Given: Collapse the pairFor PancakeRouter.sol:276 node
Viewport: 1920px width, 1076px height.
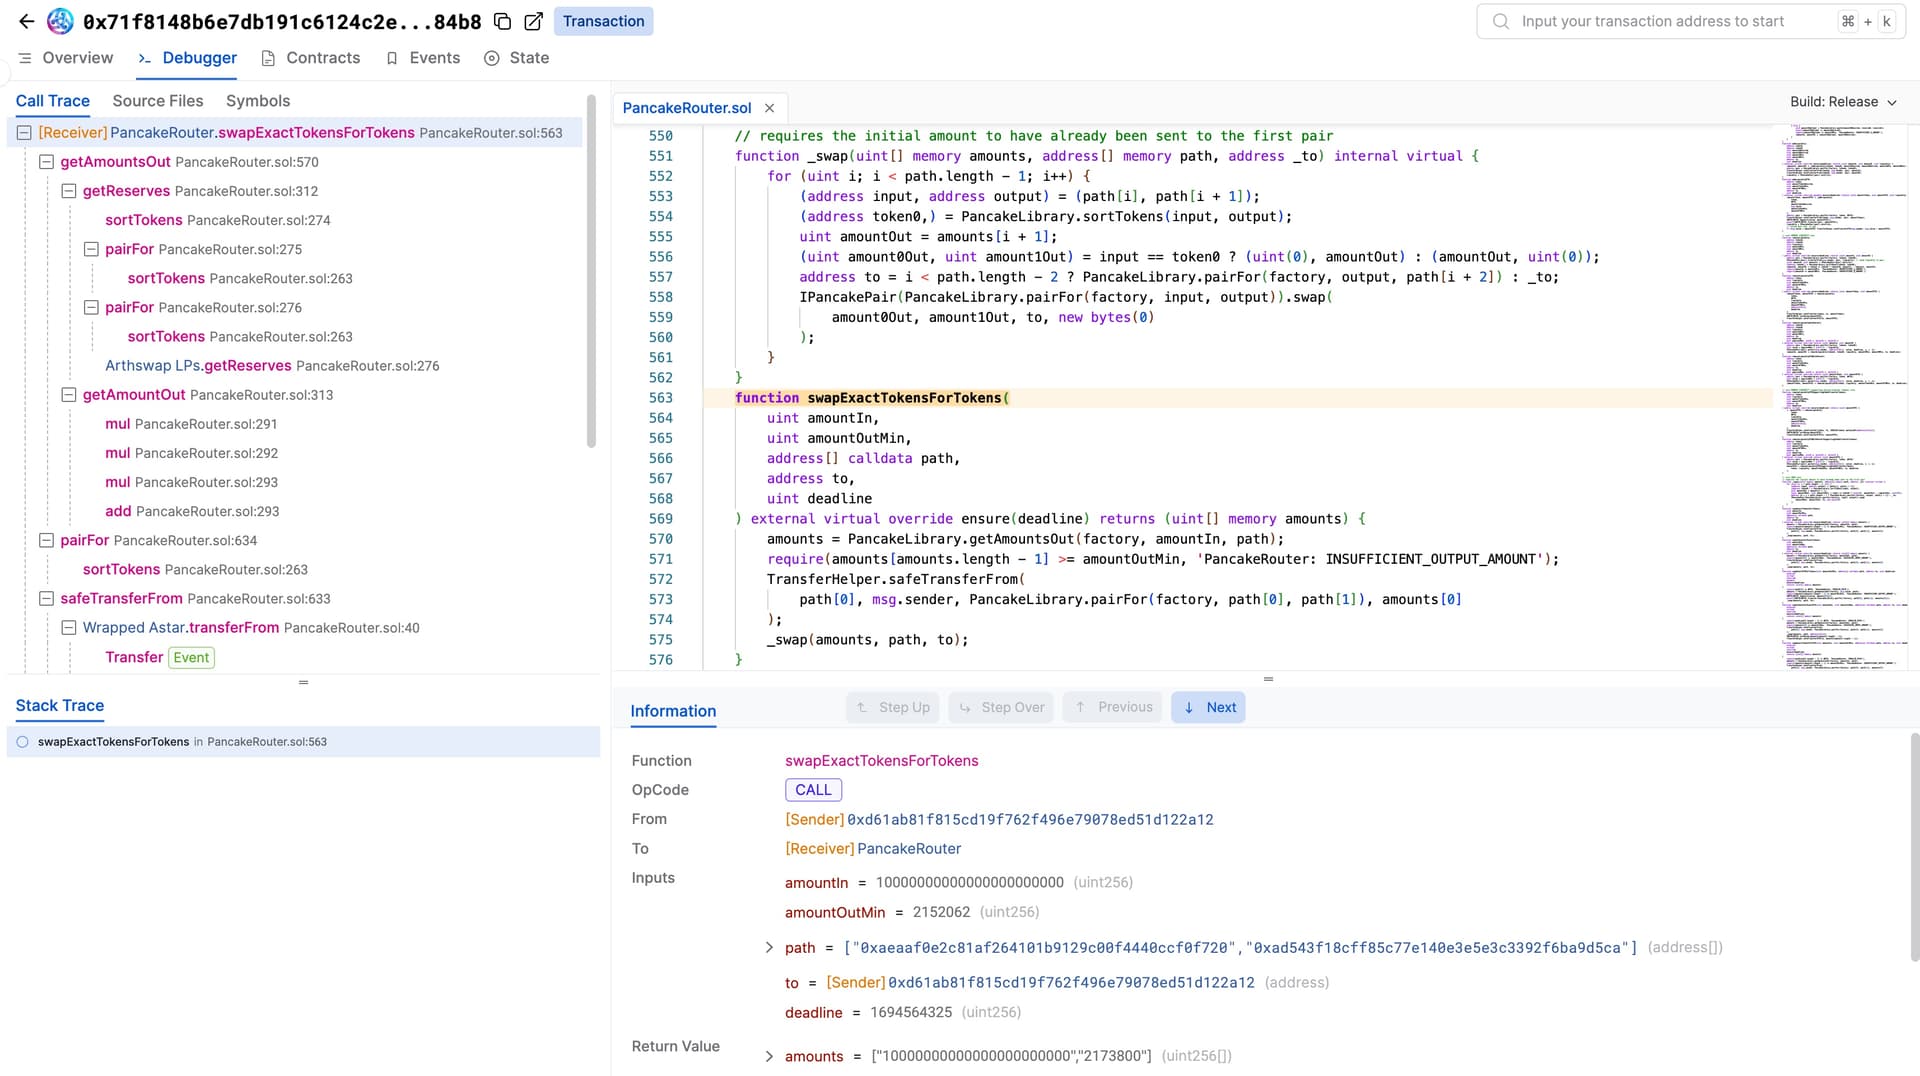Looking at the screenshot, I should (91, 307).
